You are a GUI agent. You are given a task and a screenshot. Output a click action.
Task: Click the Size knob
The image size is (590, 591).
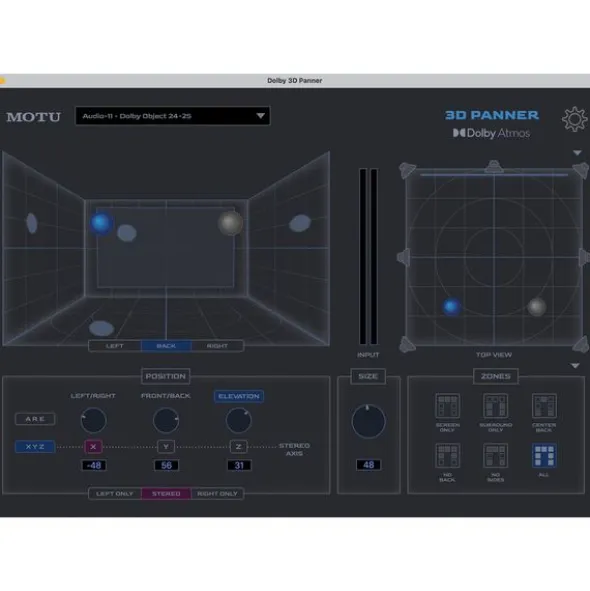pyautogui.click(x=368, y=421)
